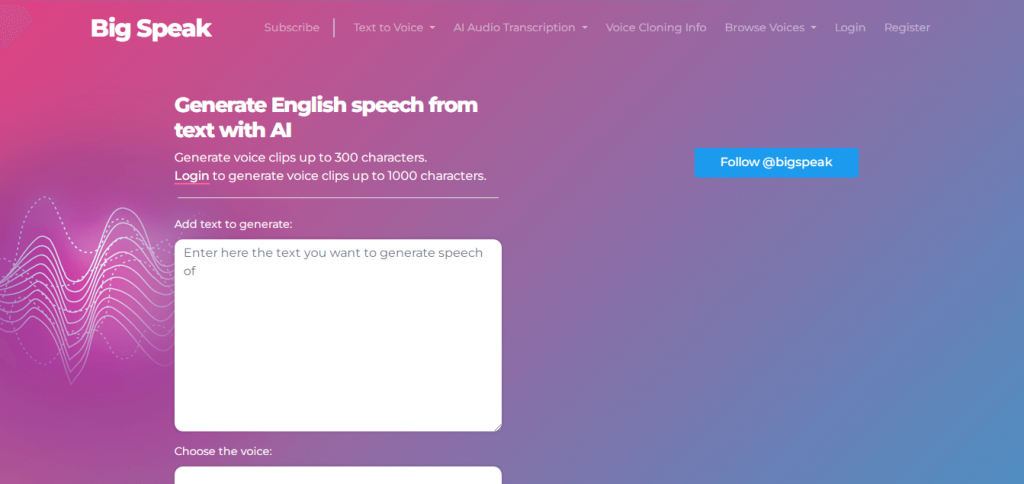This screenshot has height=484, width=1024.
Task: Grab the textarea resize handle corner
Action: point(497,427)
